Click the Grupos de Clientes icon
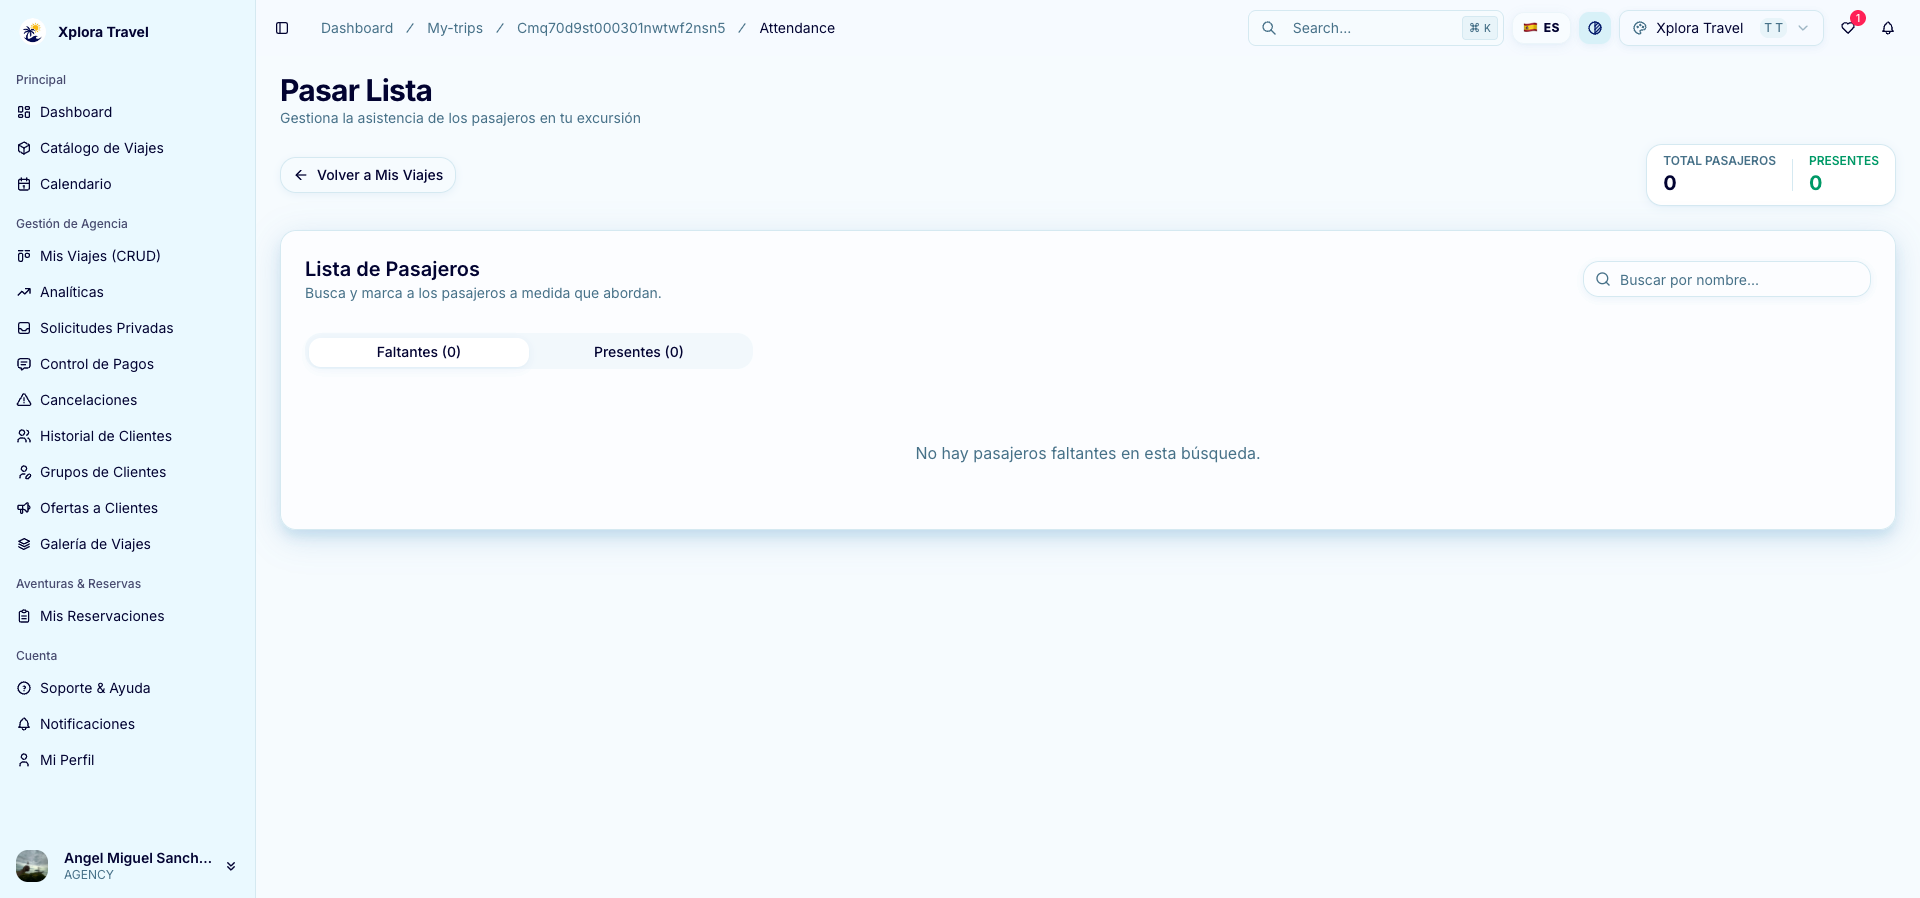The image size is (1920, 898). pos(24,472)
